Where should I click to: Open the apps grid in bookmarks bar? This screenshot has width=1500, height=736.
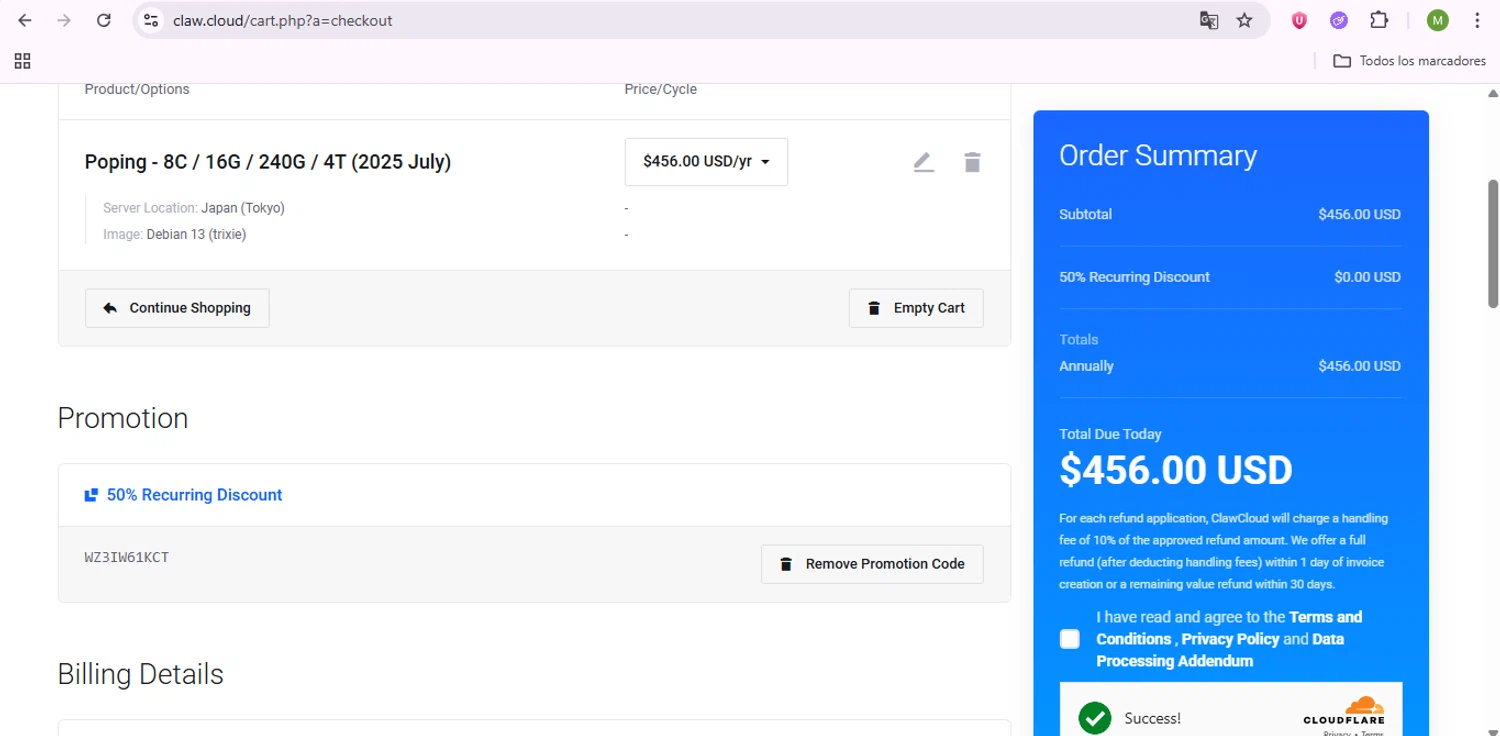(22, 61)
